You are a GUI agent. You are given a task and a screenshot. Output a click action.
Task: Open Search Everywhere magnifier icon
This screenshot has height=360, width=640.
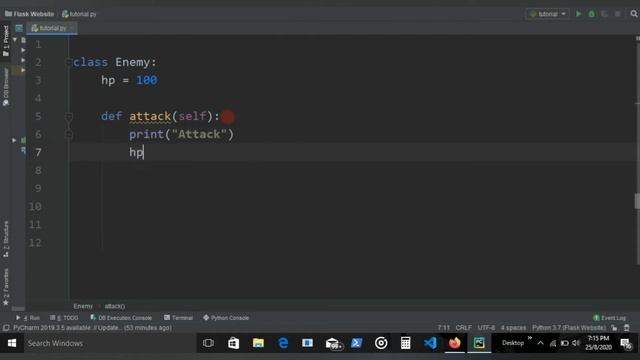coord(634,14)
